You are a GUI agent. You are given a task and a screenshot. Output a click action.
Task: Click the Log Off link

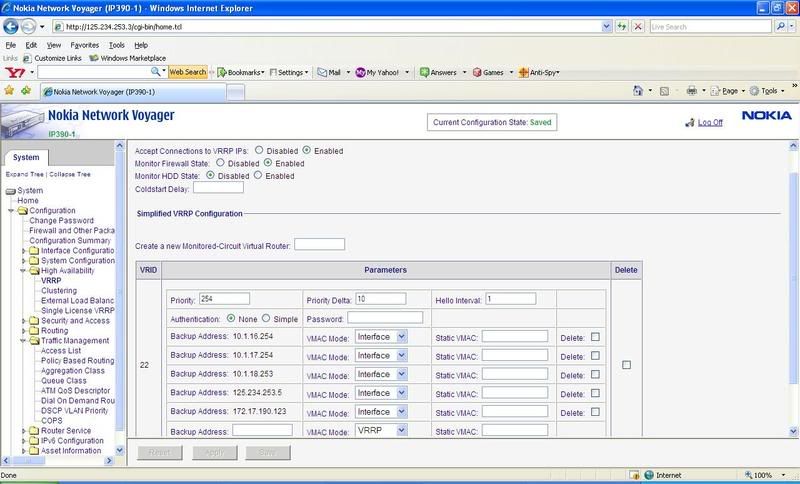point(710,122)
